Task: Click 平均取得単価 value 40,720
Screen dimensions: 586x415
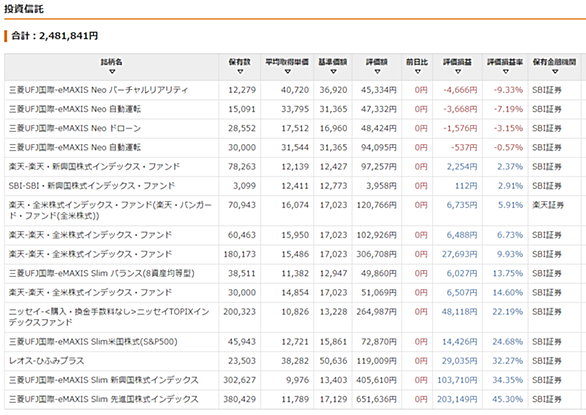Action: [295, 90]
